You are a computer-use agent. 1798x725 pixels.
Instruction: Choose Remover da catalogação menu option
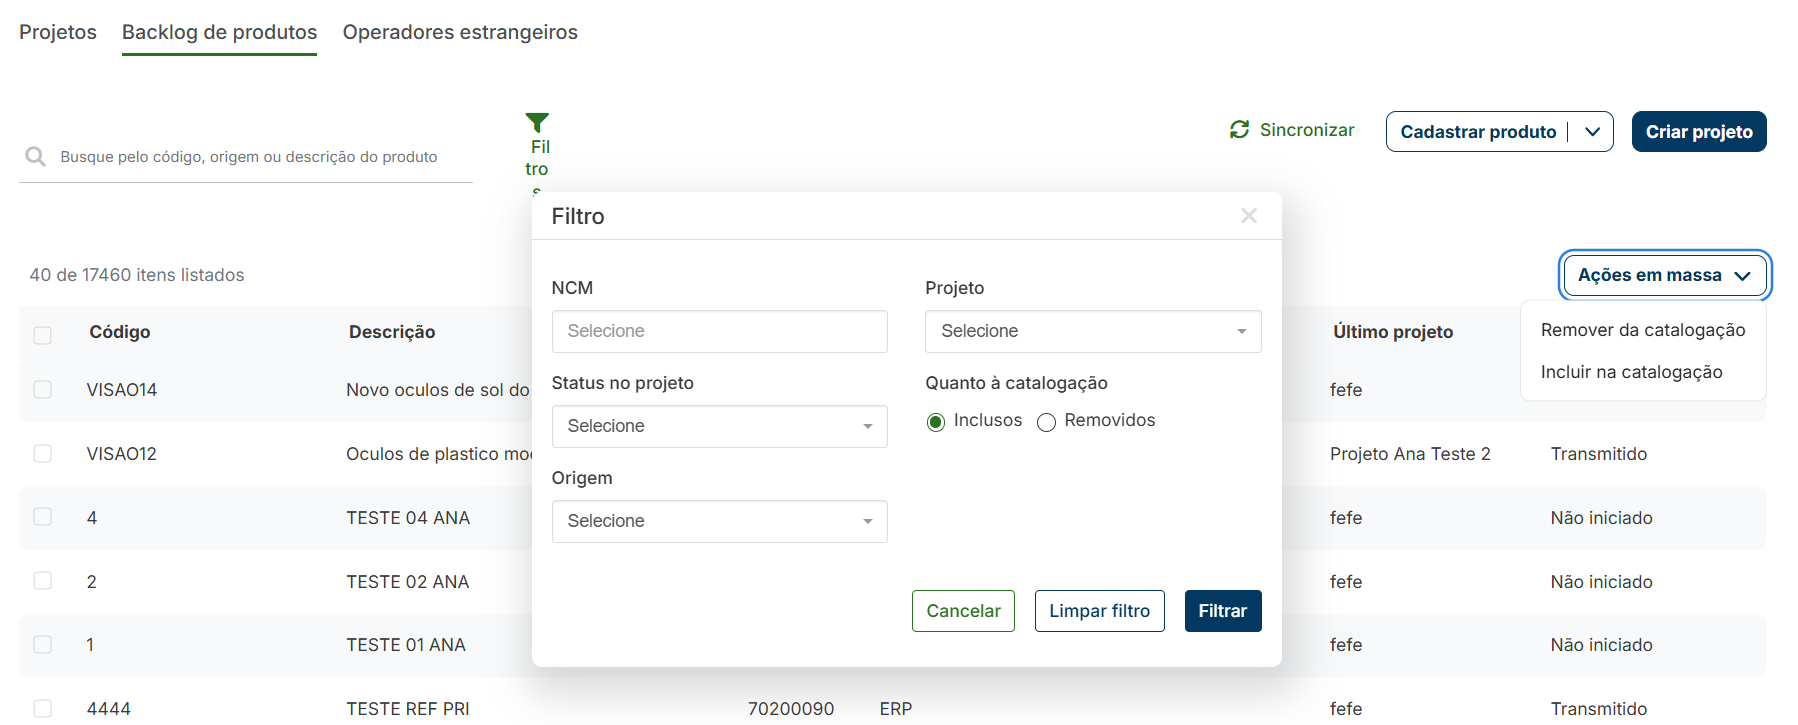point(1643,330)
